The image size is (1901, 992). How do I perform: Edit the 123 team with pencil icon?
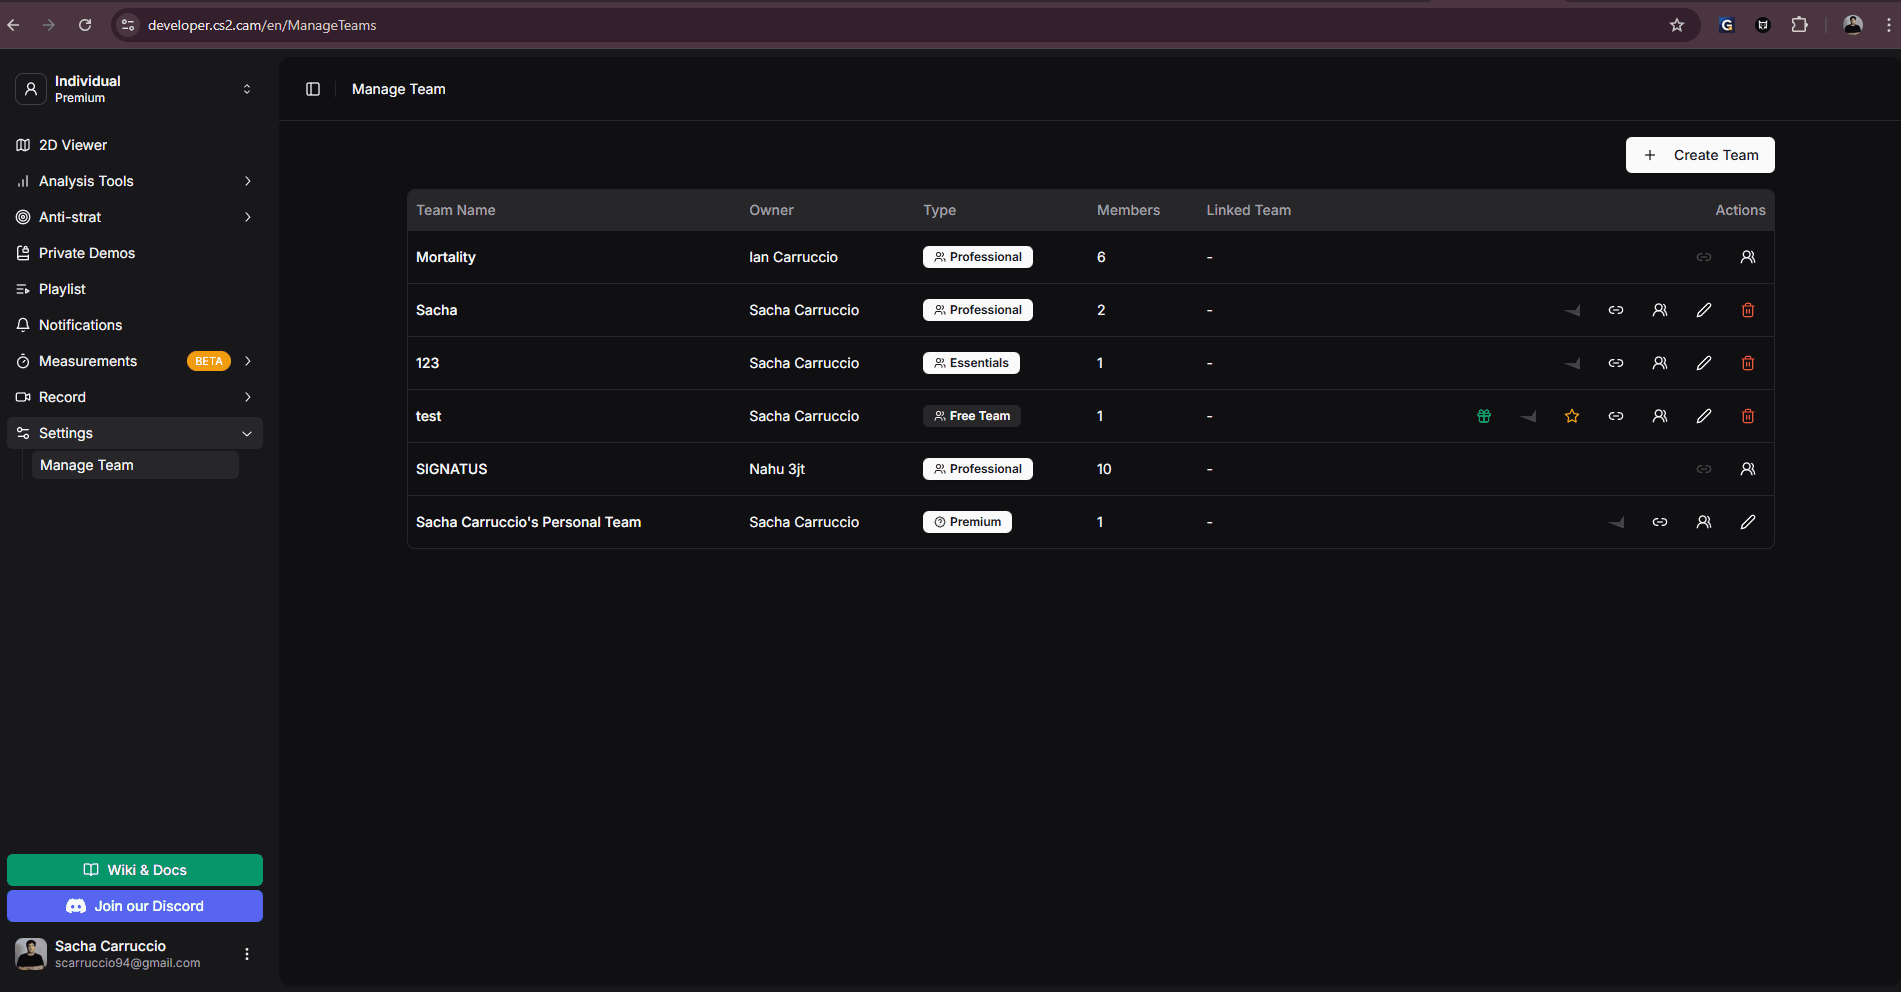click(x=1704, y=363)
